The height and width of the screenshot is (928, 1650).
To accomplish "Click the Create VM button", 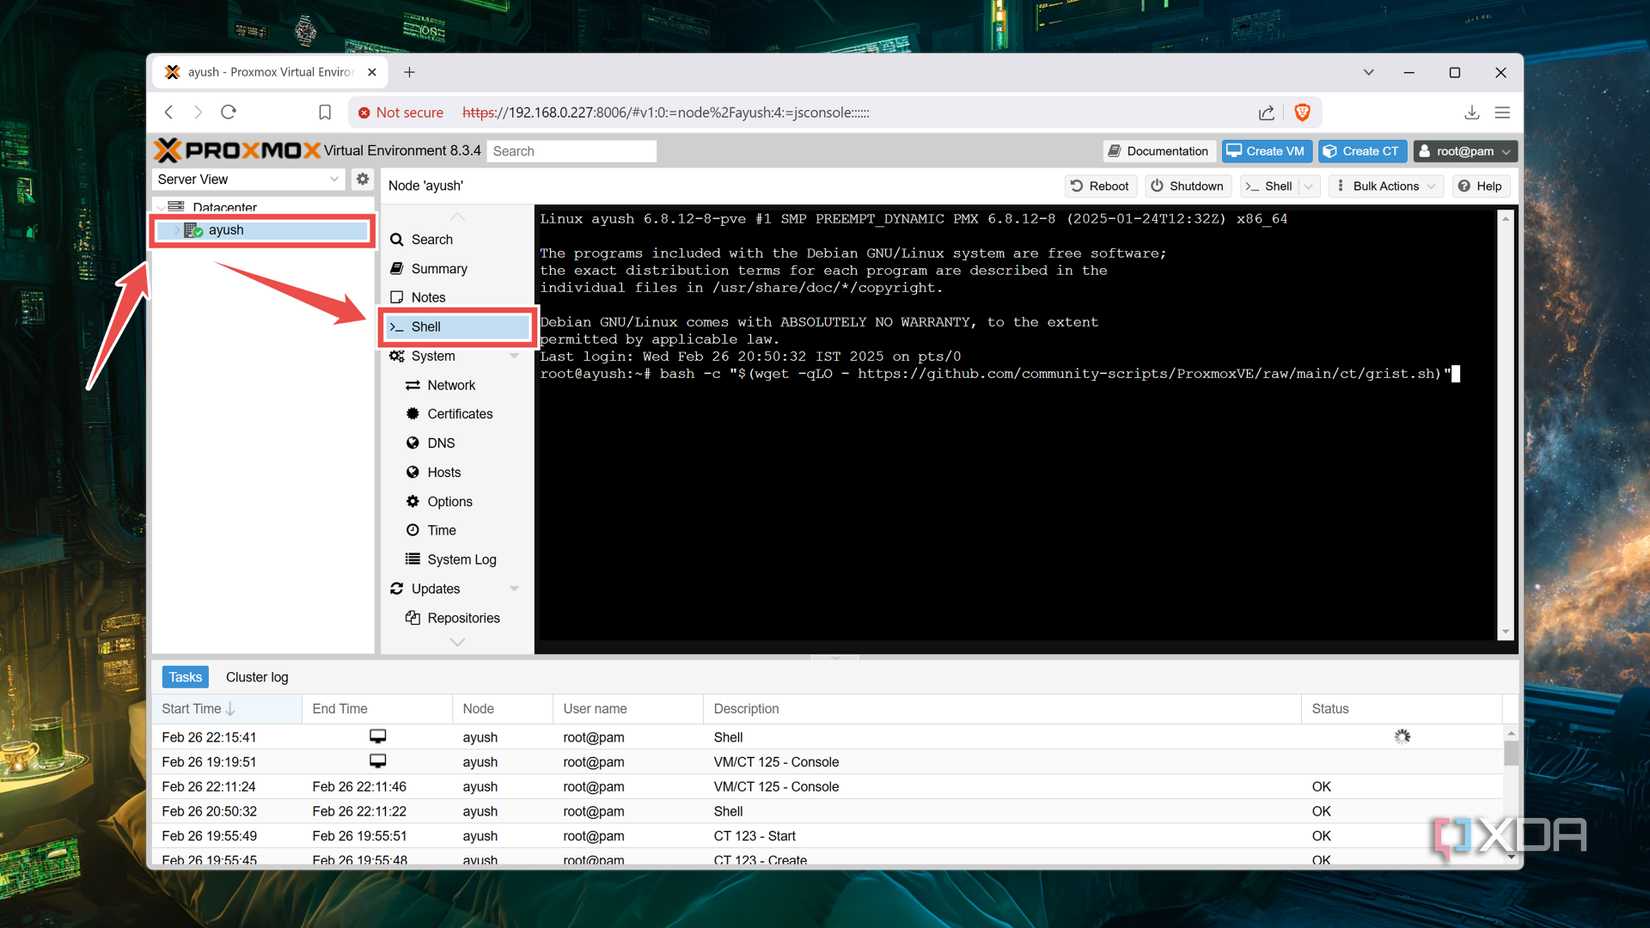I will (x=1265, y=150).
